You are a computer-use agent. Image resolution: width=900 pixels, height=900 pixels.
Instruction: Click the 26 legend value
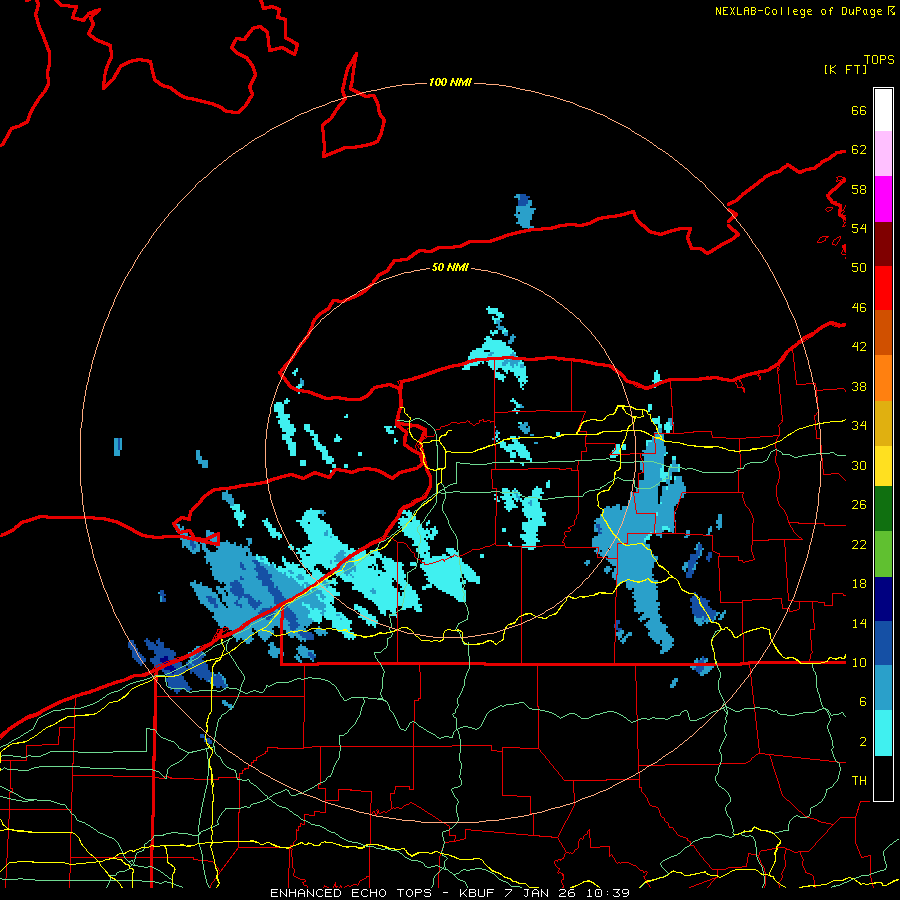[x=859, y=505]
